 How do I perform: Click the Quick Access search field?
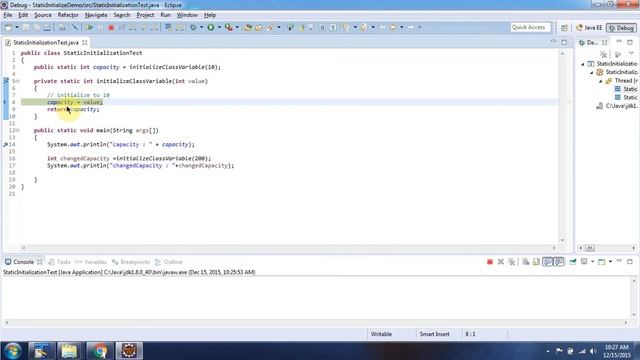(530, 27)
